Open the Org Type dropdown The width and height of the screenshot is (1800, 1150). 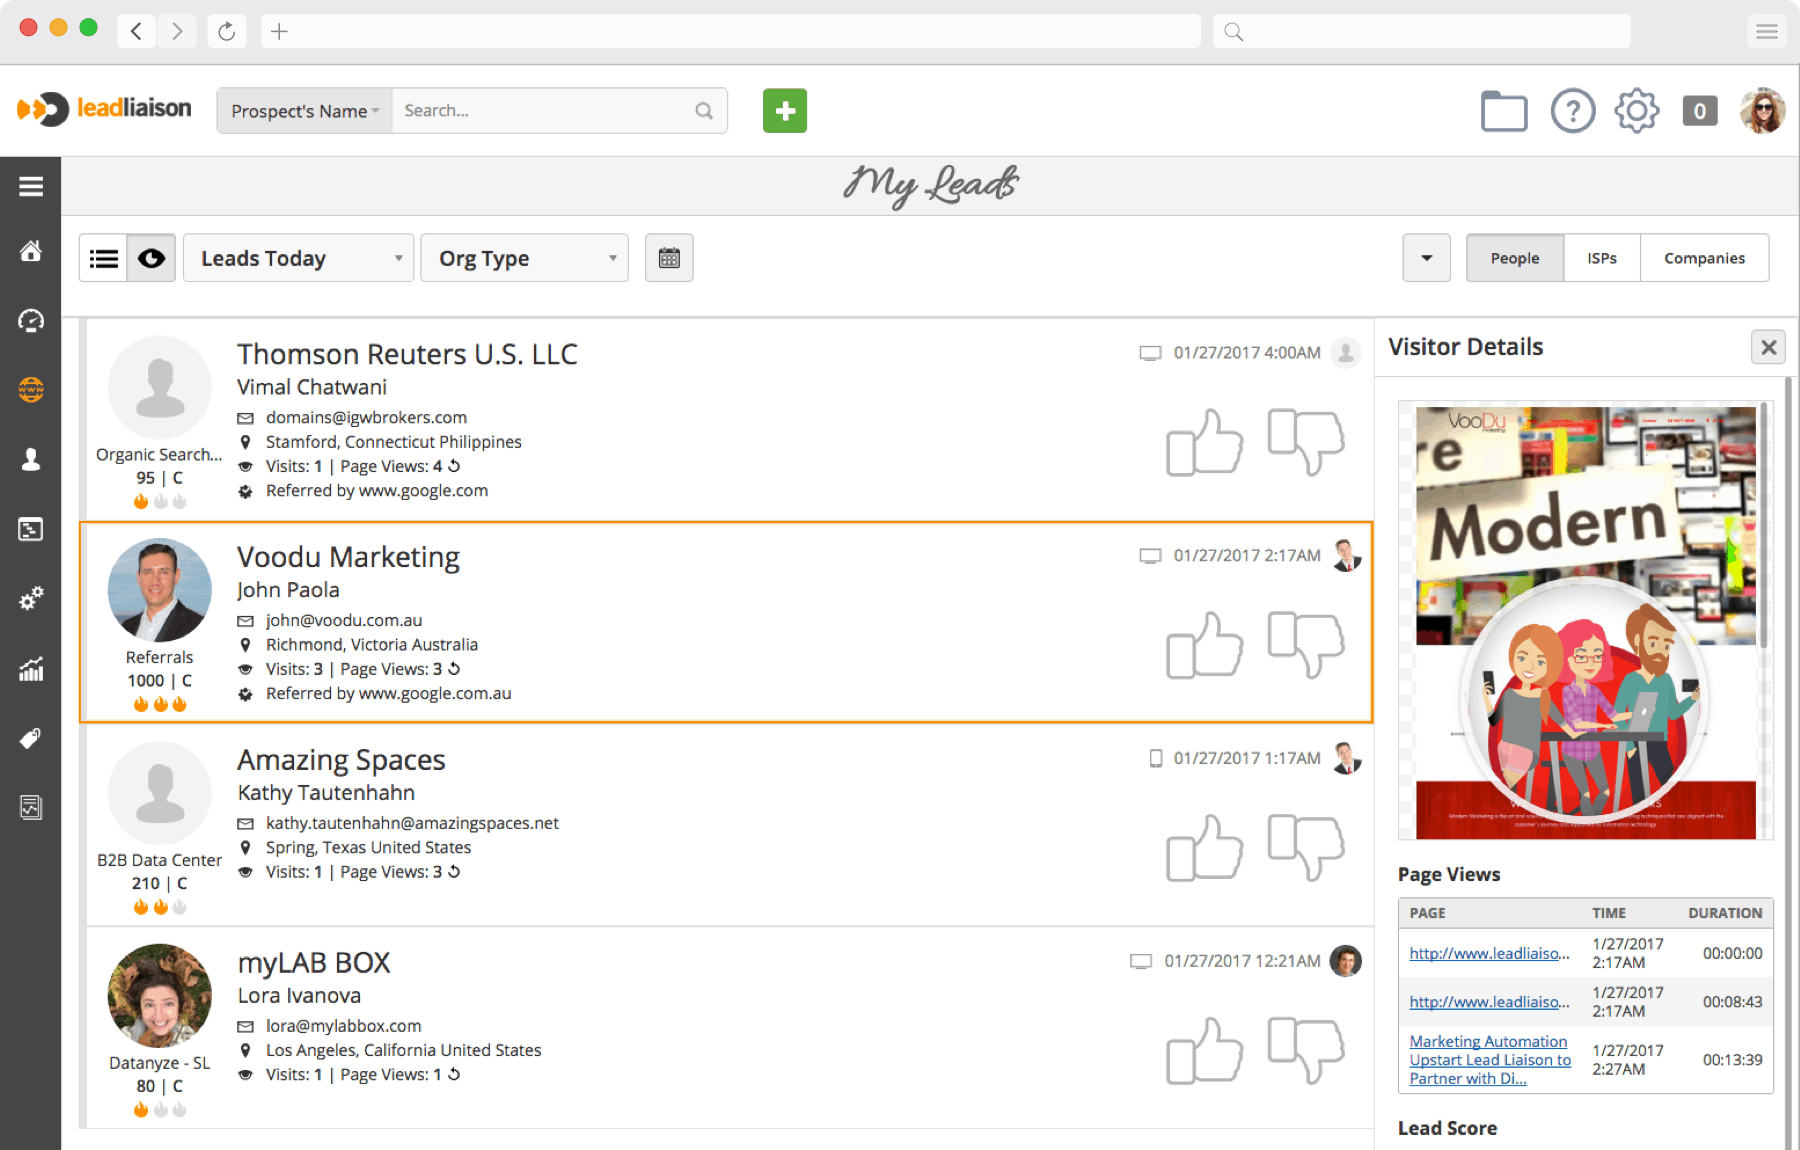(524, 258)
